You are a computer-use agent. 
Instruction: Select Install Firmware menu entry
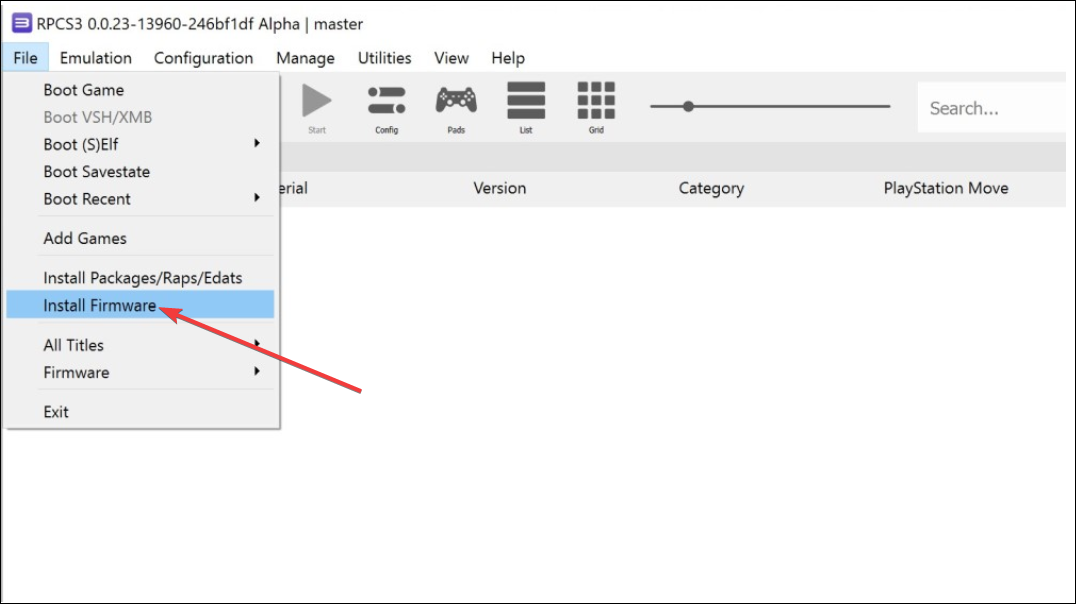point(100,305)
